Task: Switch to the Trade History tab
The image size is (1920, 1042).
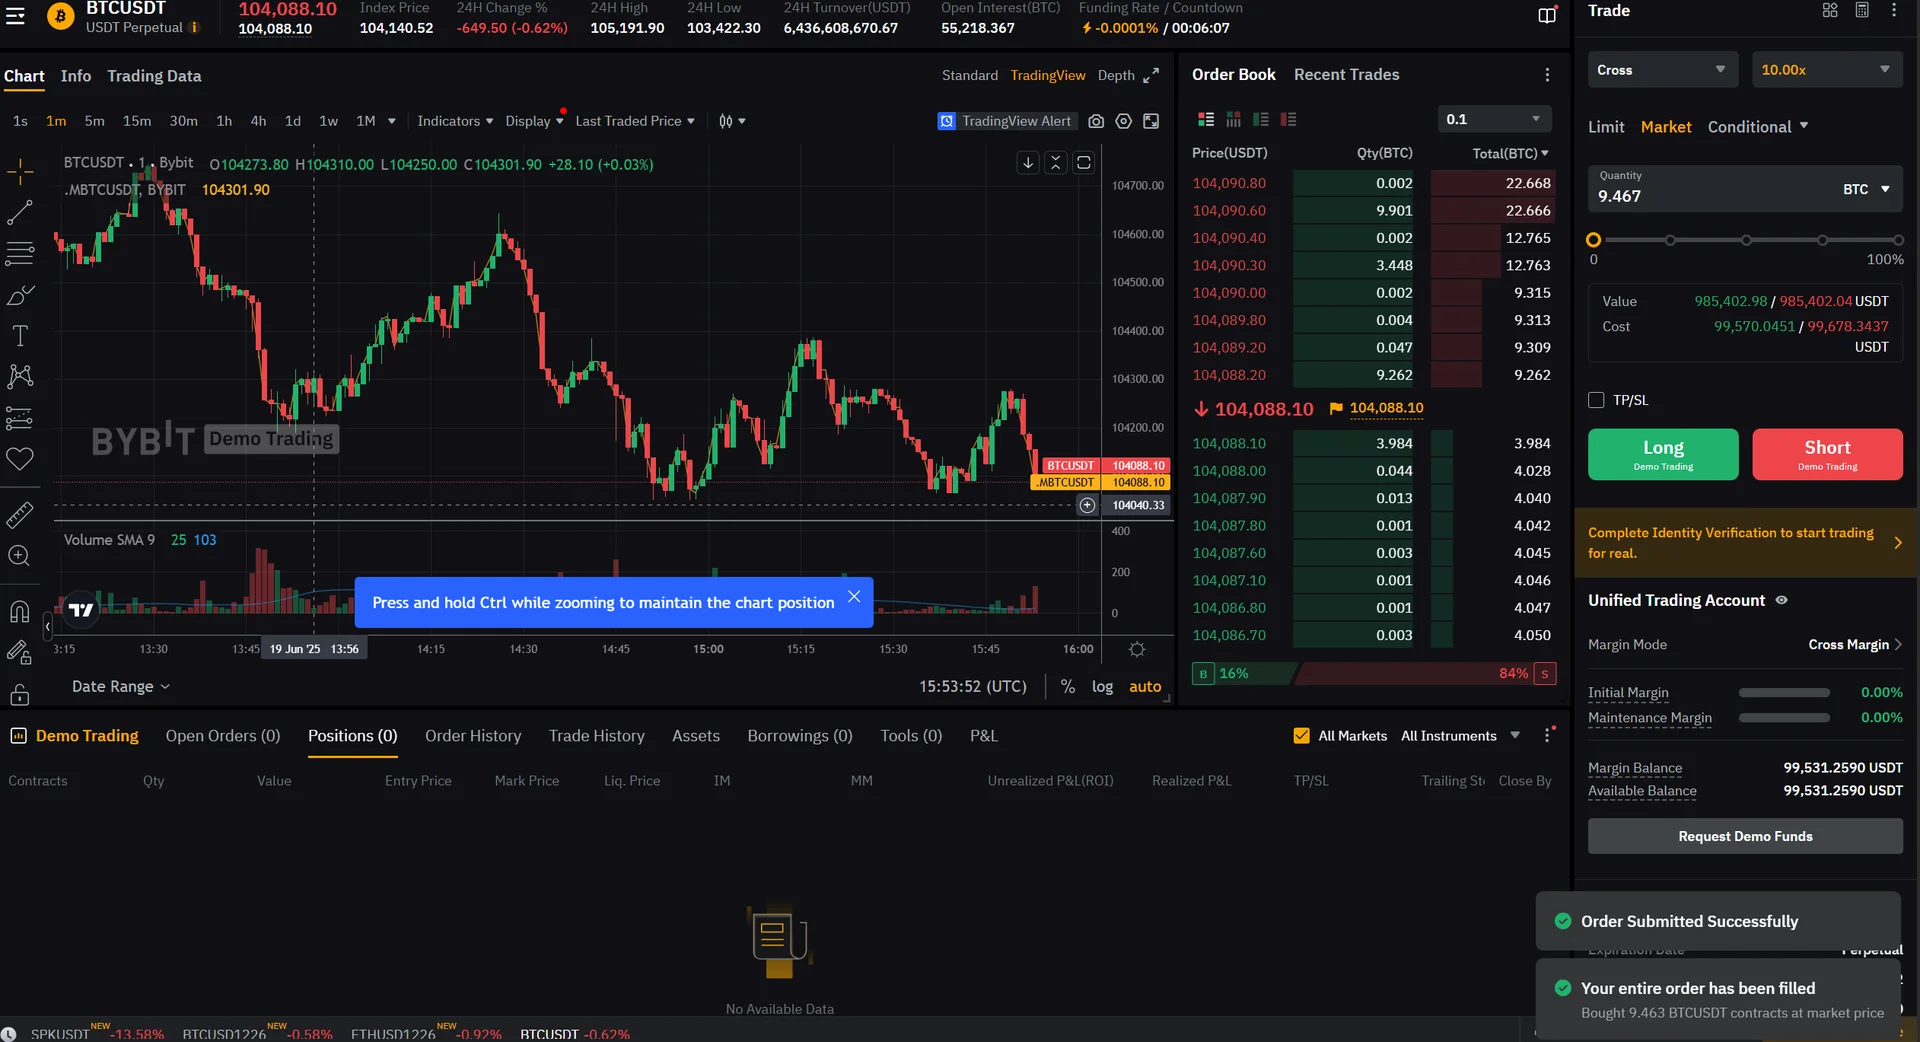Action: pos(597,736)
